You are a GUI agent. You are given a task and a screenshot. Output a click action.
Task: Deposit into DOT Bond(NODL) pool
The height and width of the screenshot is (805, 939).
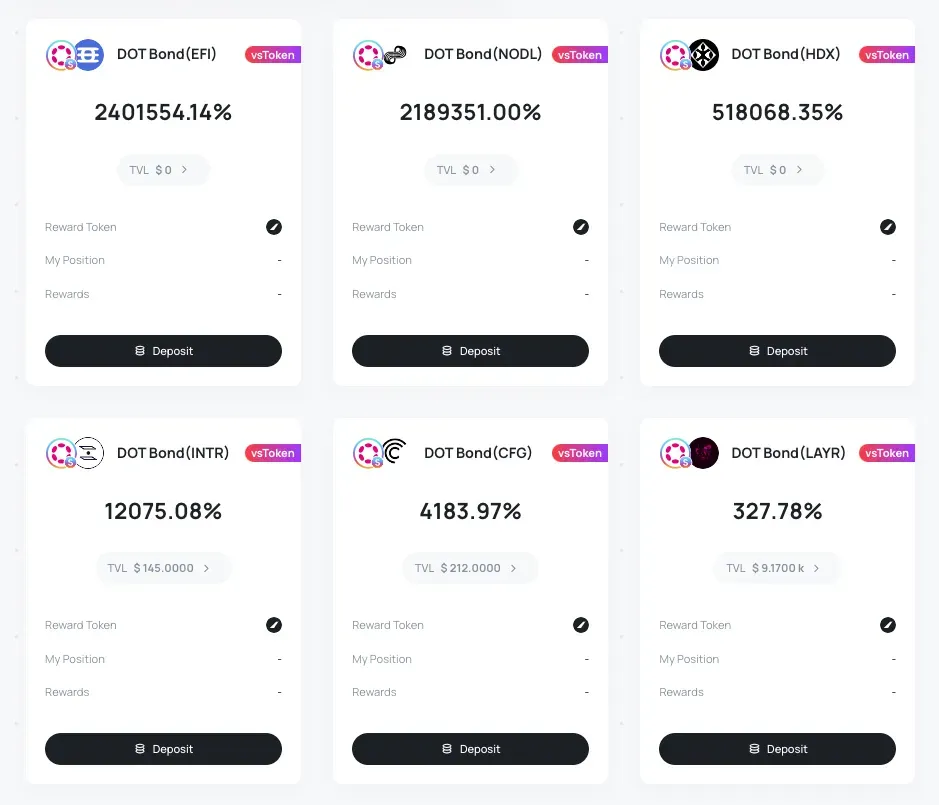click(x=470, y=351)
